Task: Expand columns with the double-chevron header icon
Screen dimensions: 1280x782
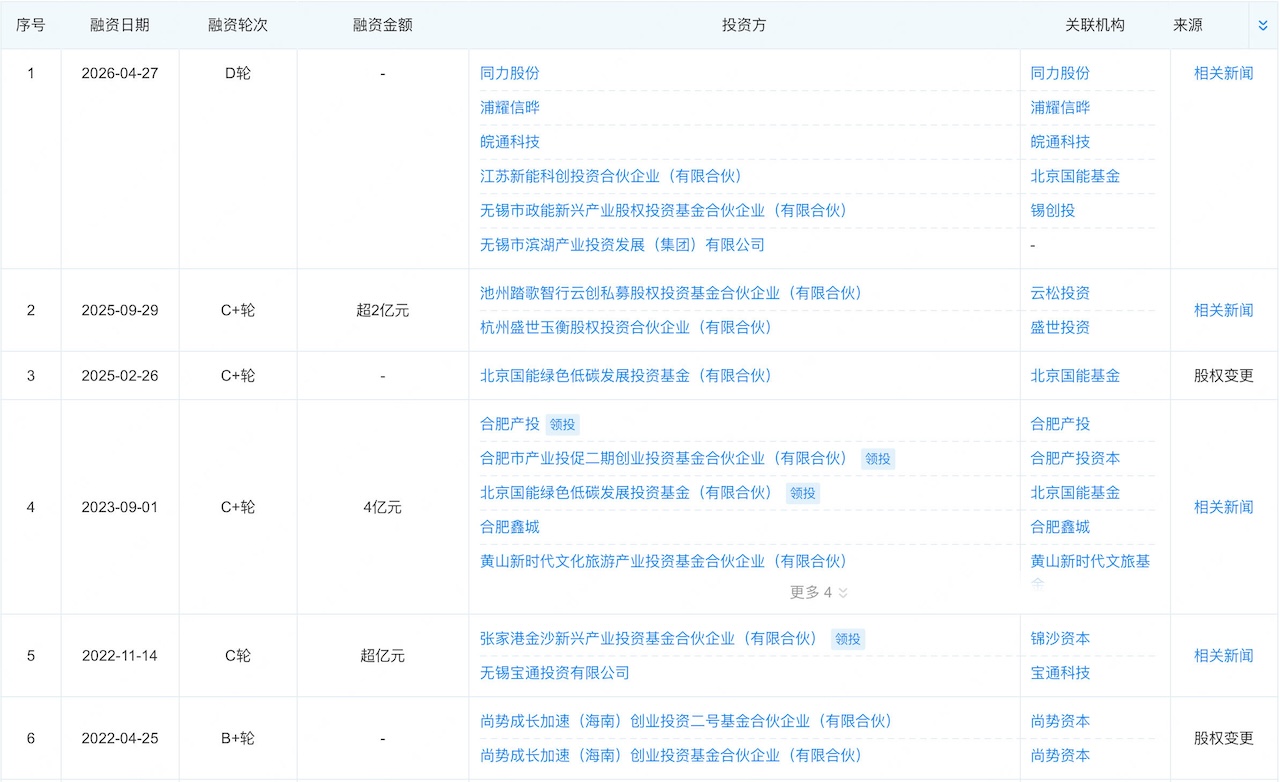Action: 1263,25
